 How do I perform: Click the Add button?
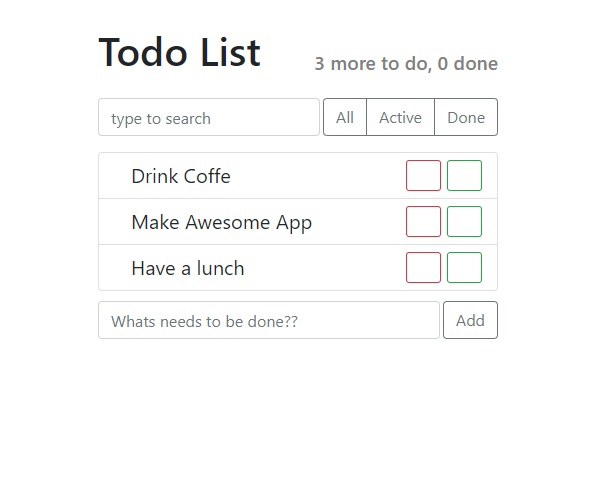click(x=470, y=320)
